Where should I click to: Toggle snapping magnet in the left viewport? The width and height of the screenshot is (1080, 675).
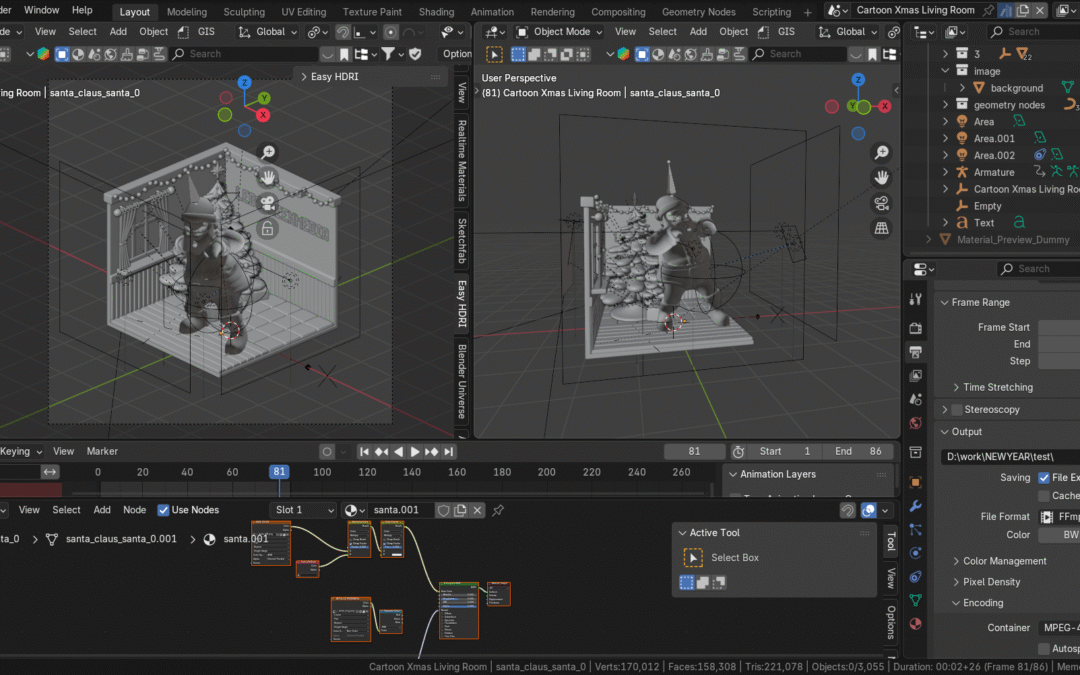coord(342,32)
